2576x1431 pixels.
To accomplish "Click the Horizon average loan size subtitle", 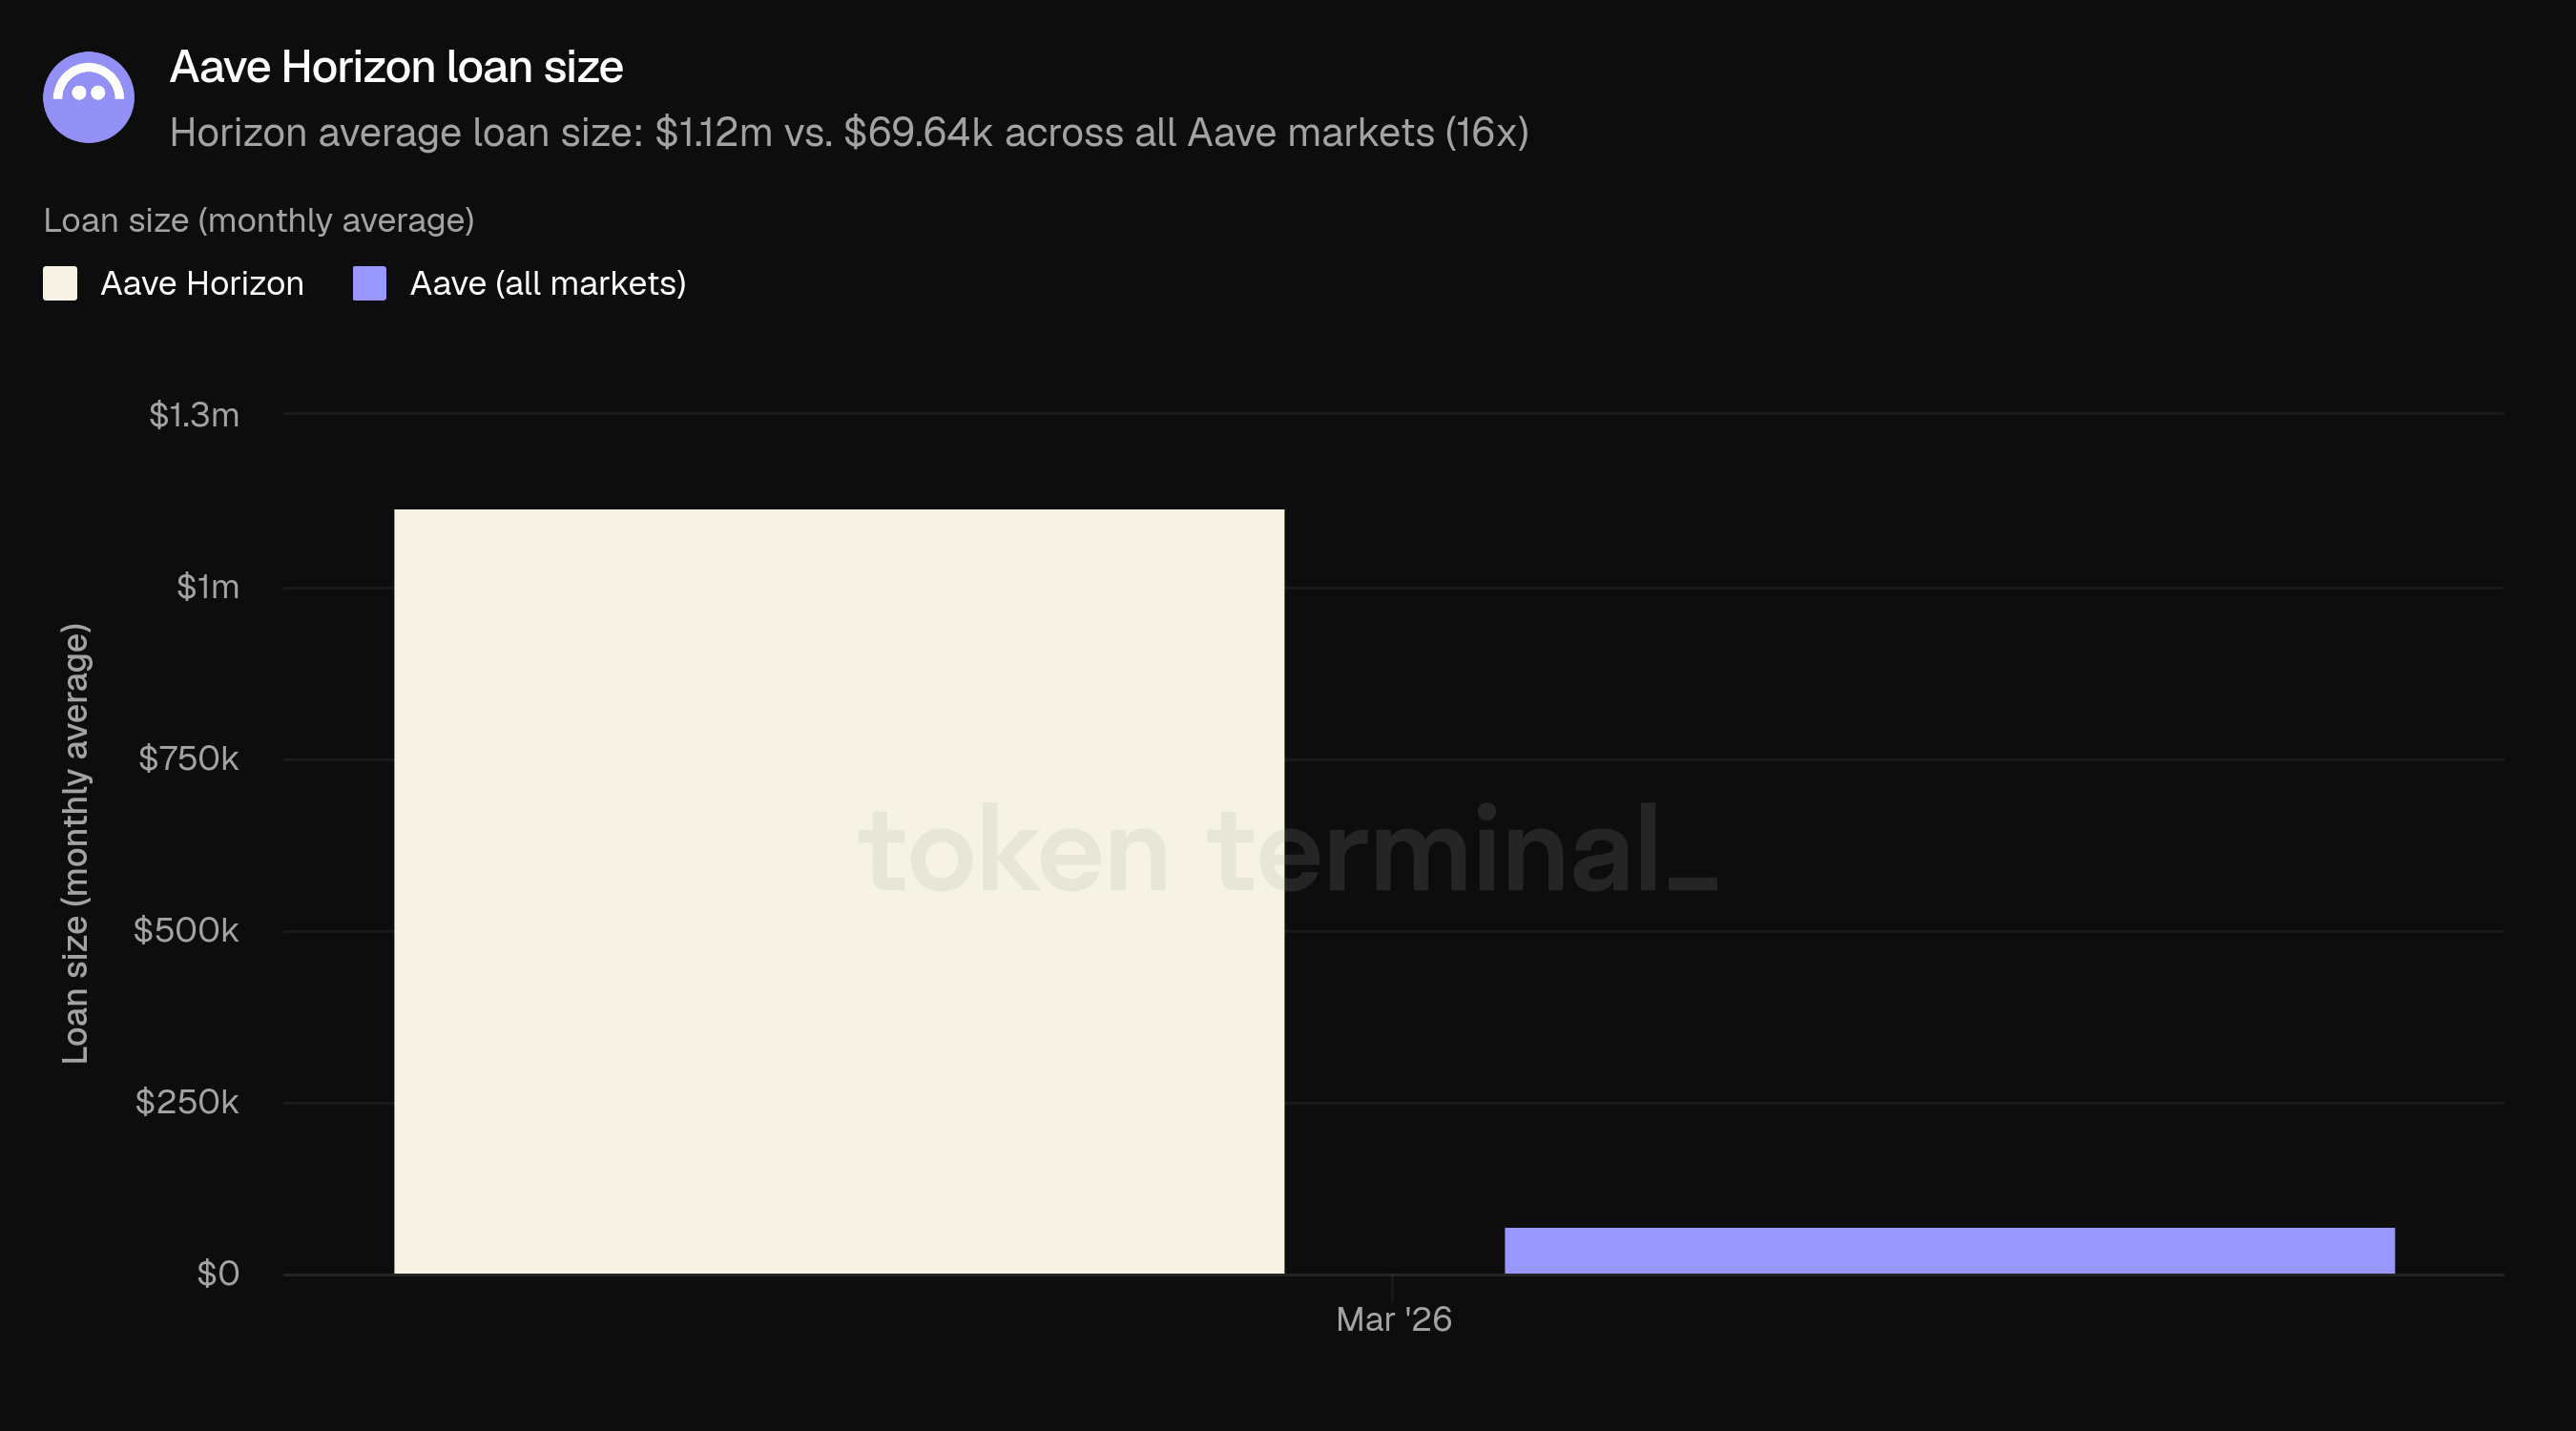I will point(848,132).
